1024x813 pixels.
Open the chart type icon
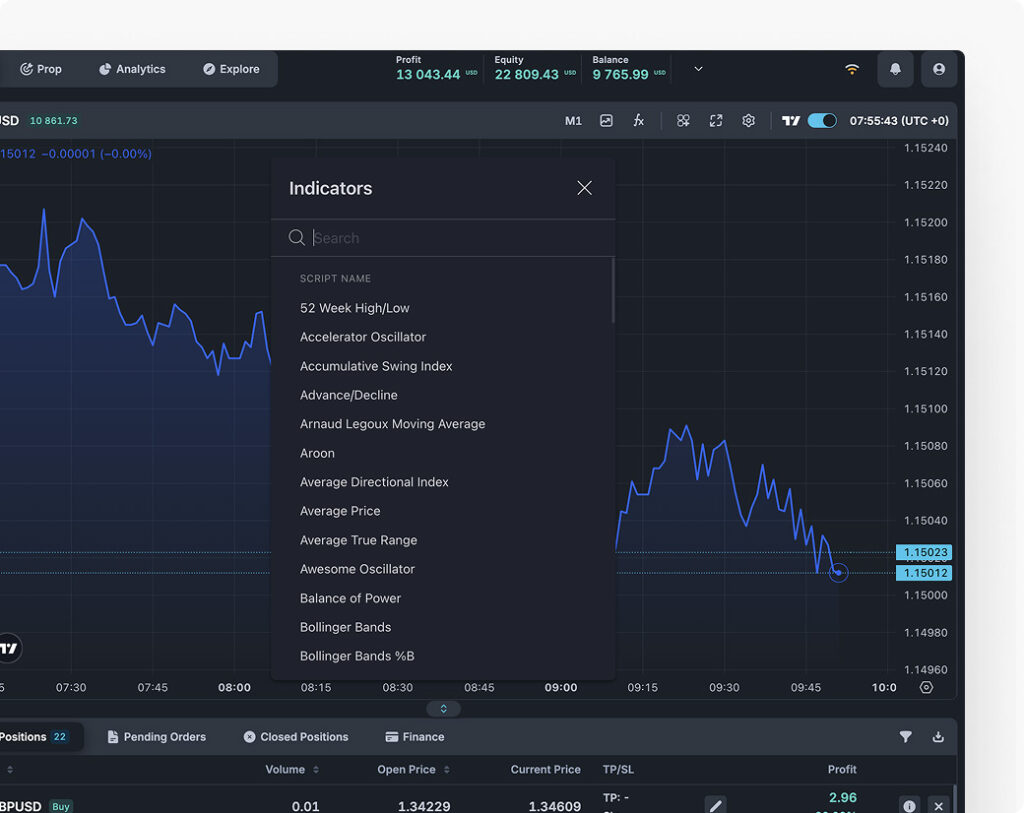click(x=606, y=120)
